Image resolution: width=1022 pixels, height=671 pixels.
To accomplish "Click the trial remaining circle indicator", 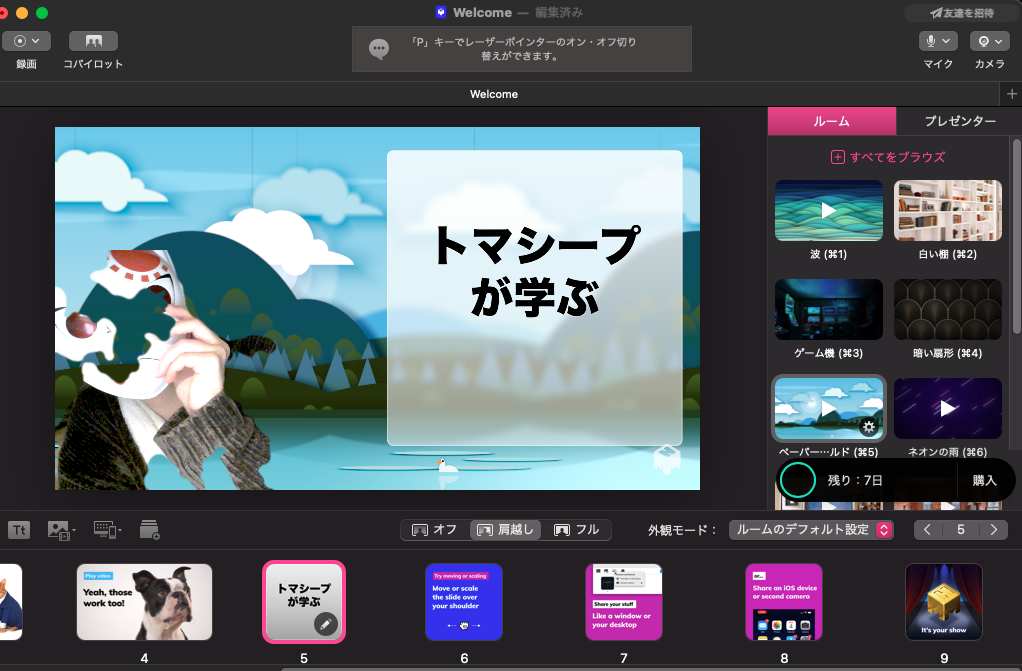I will [798, 480].
